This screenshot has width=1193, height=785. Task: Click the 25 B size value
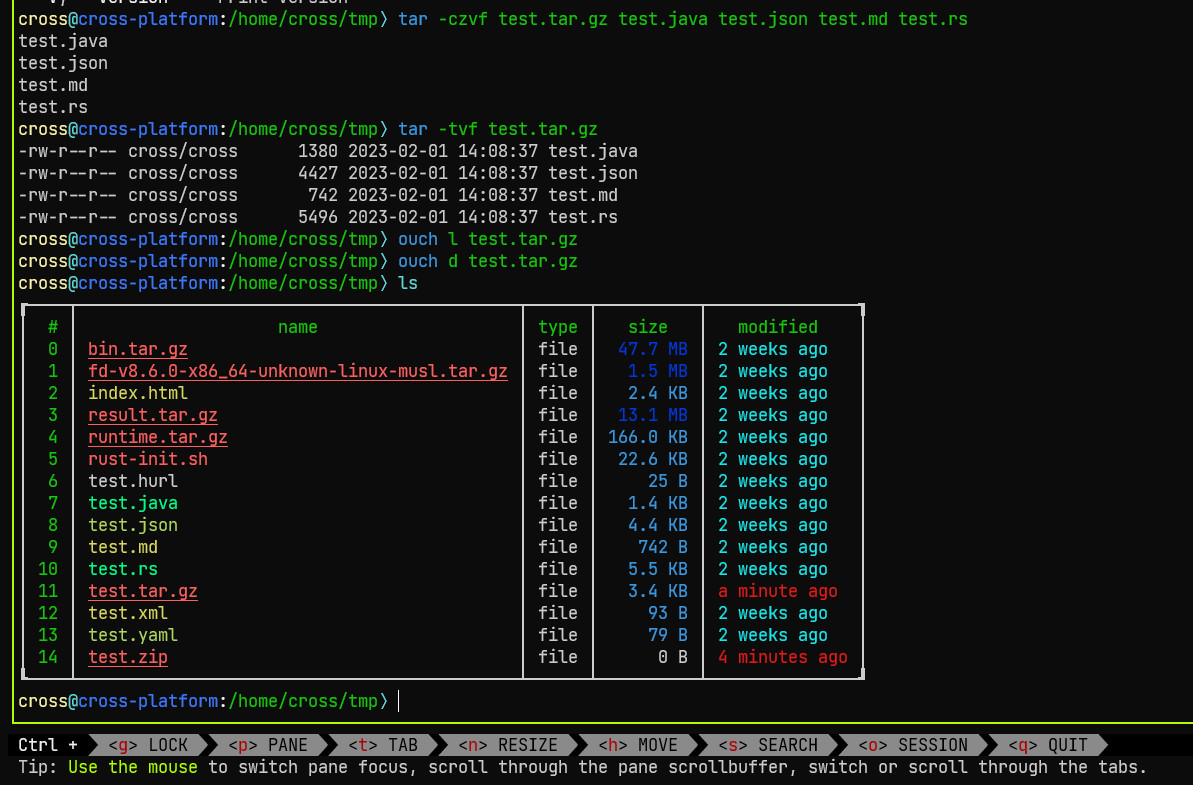pyautogui.click(x=667, y=481)
